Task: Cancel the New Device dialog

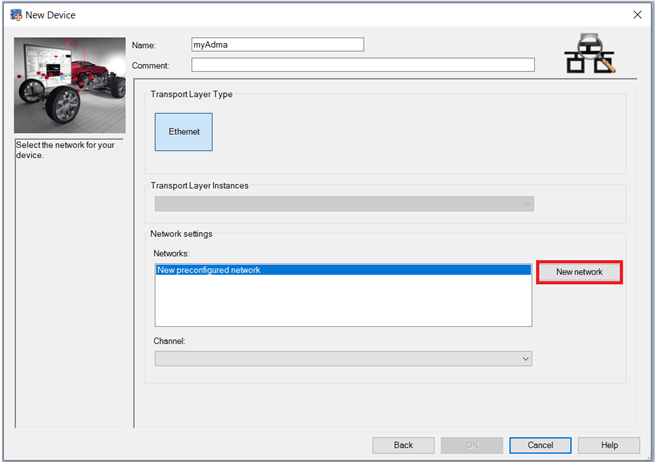Action: coord(541,445)
